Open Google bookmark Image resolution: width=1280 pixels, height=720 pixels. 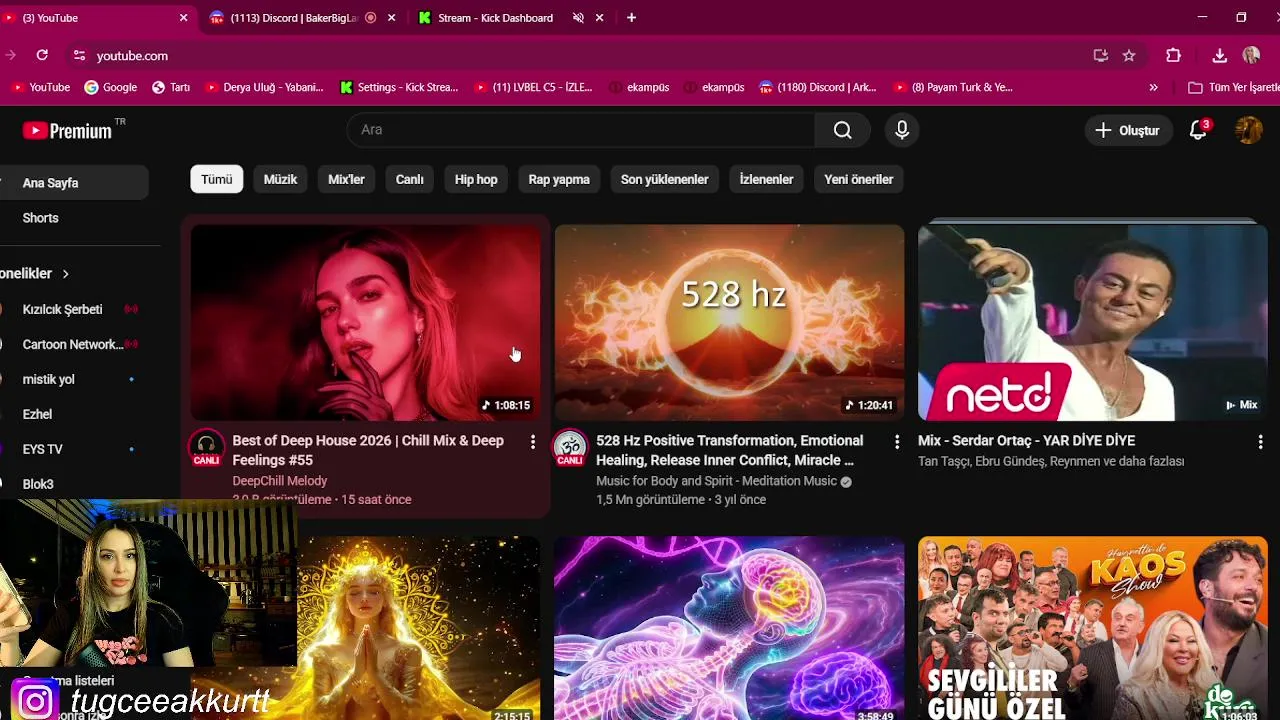(110, 87)
